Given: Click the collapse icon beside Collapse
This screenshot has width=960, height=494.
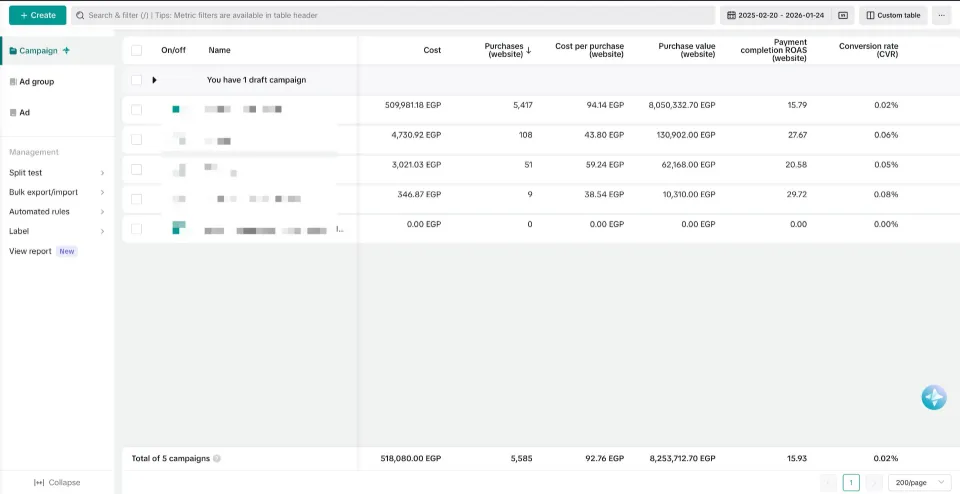Looking at the screenshot, I should tap(39, 482).
